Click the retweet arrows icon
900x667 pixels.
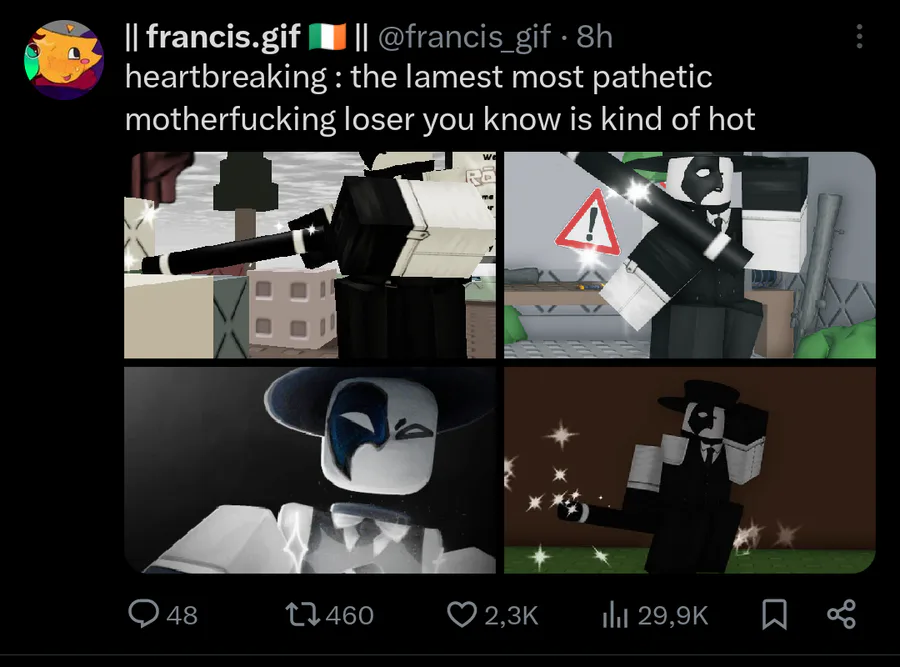pos(301,615)
